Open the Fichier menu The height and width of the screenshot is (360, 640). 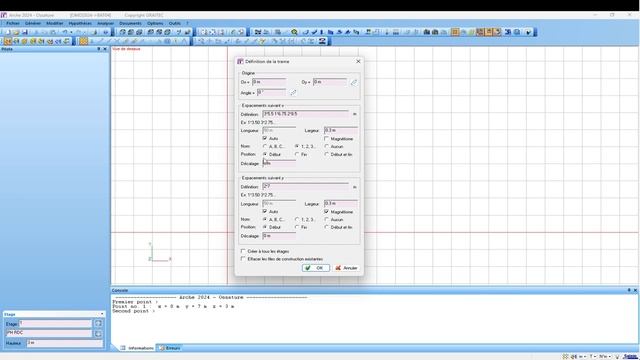(x=13, y=23)
